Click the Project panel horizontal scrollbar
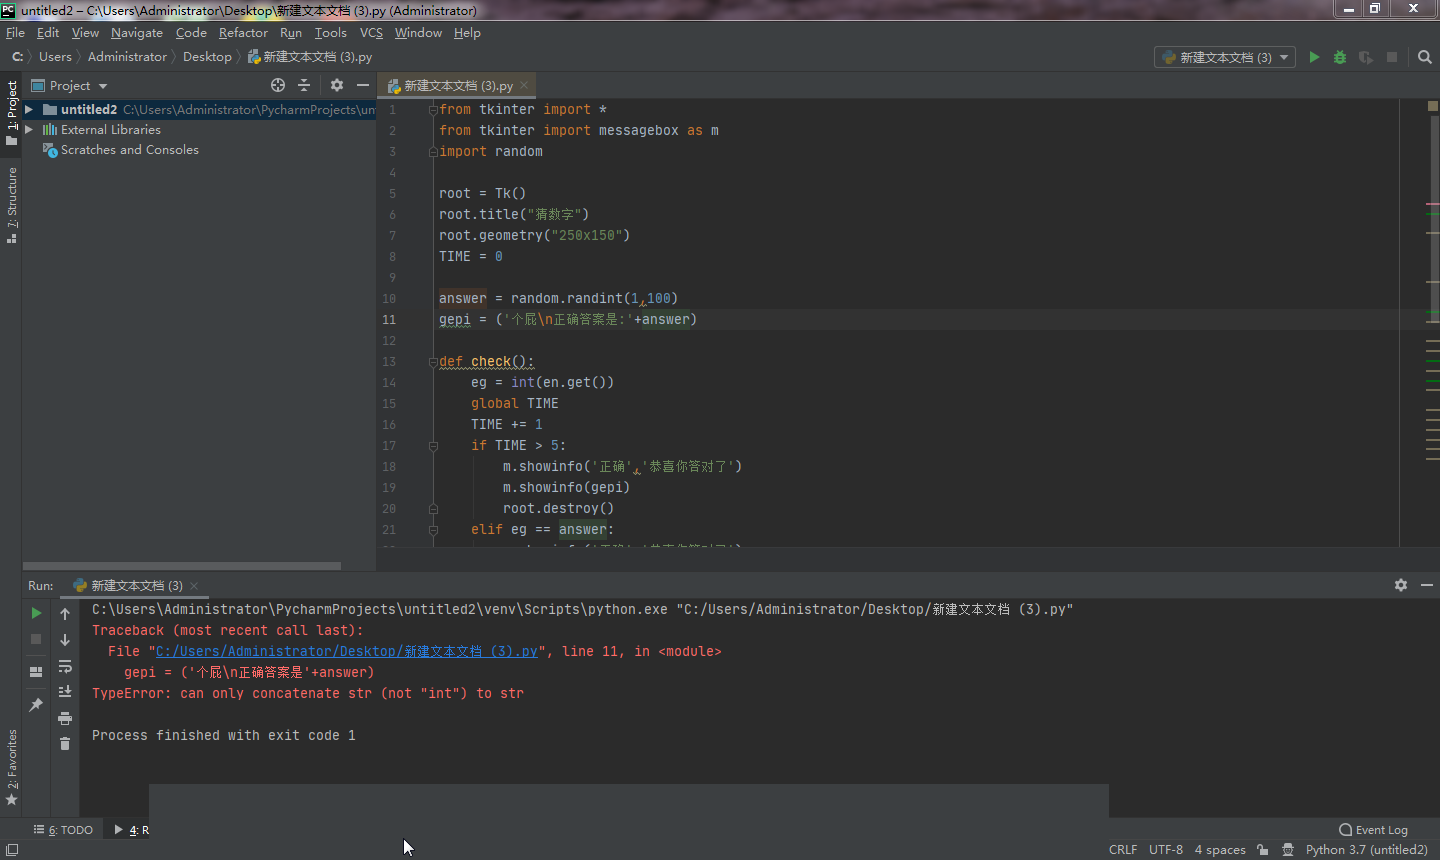 click(x=182, y=566)
